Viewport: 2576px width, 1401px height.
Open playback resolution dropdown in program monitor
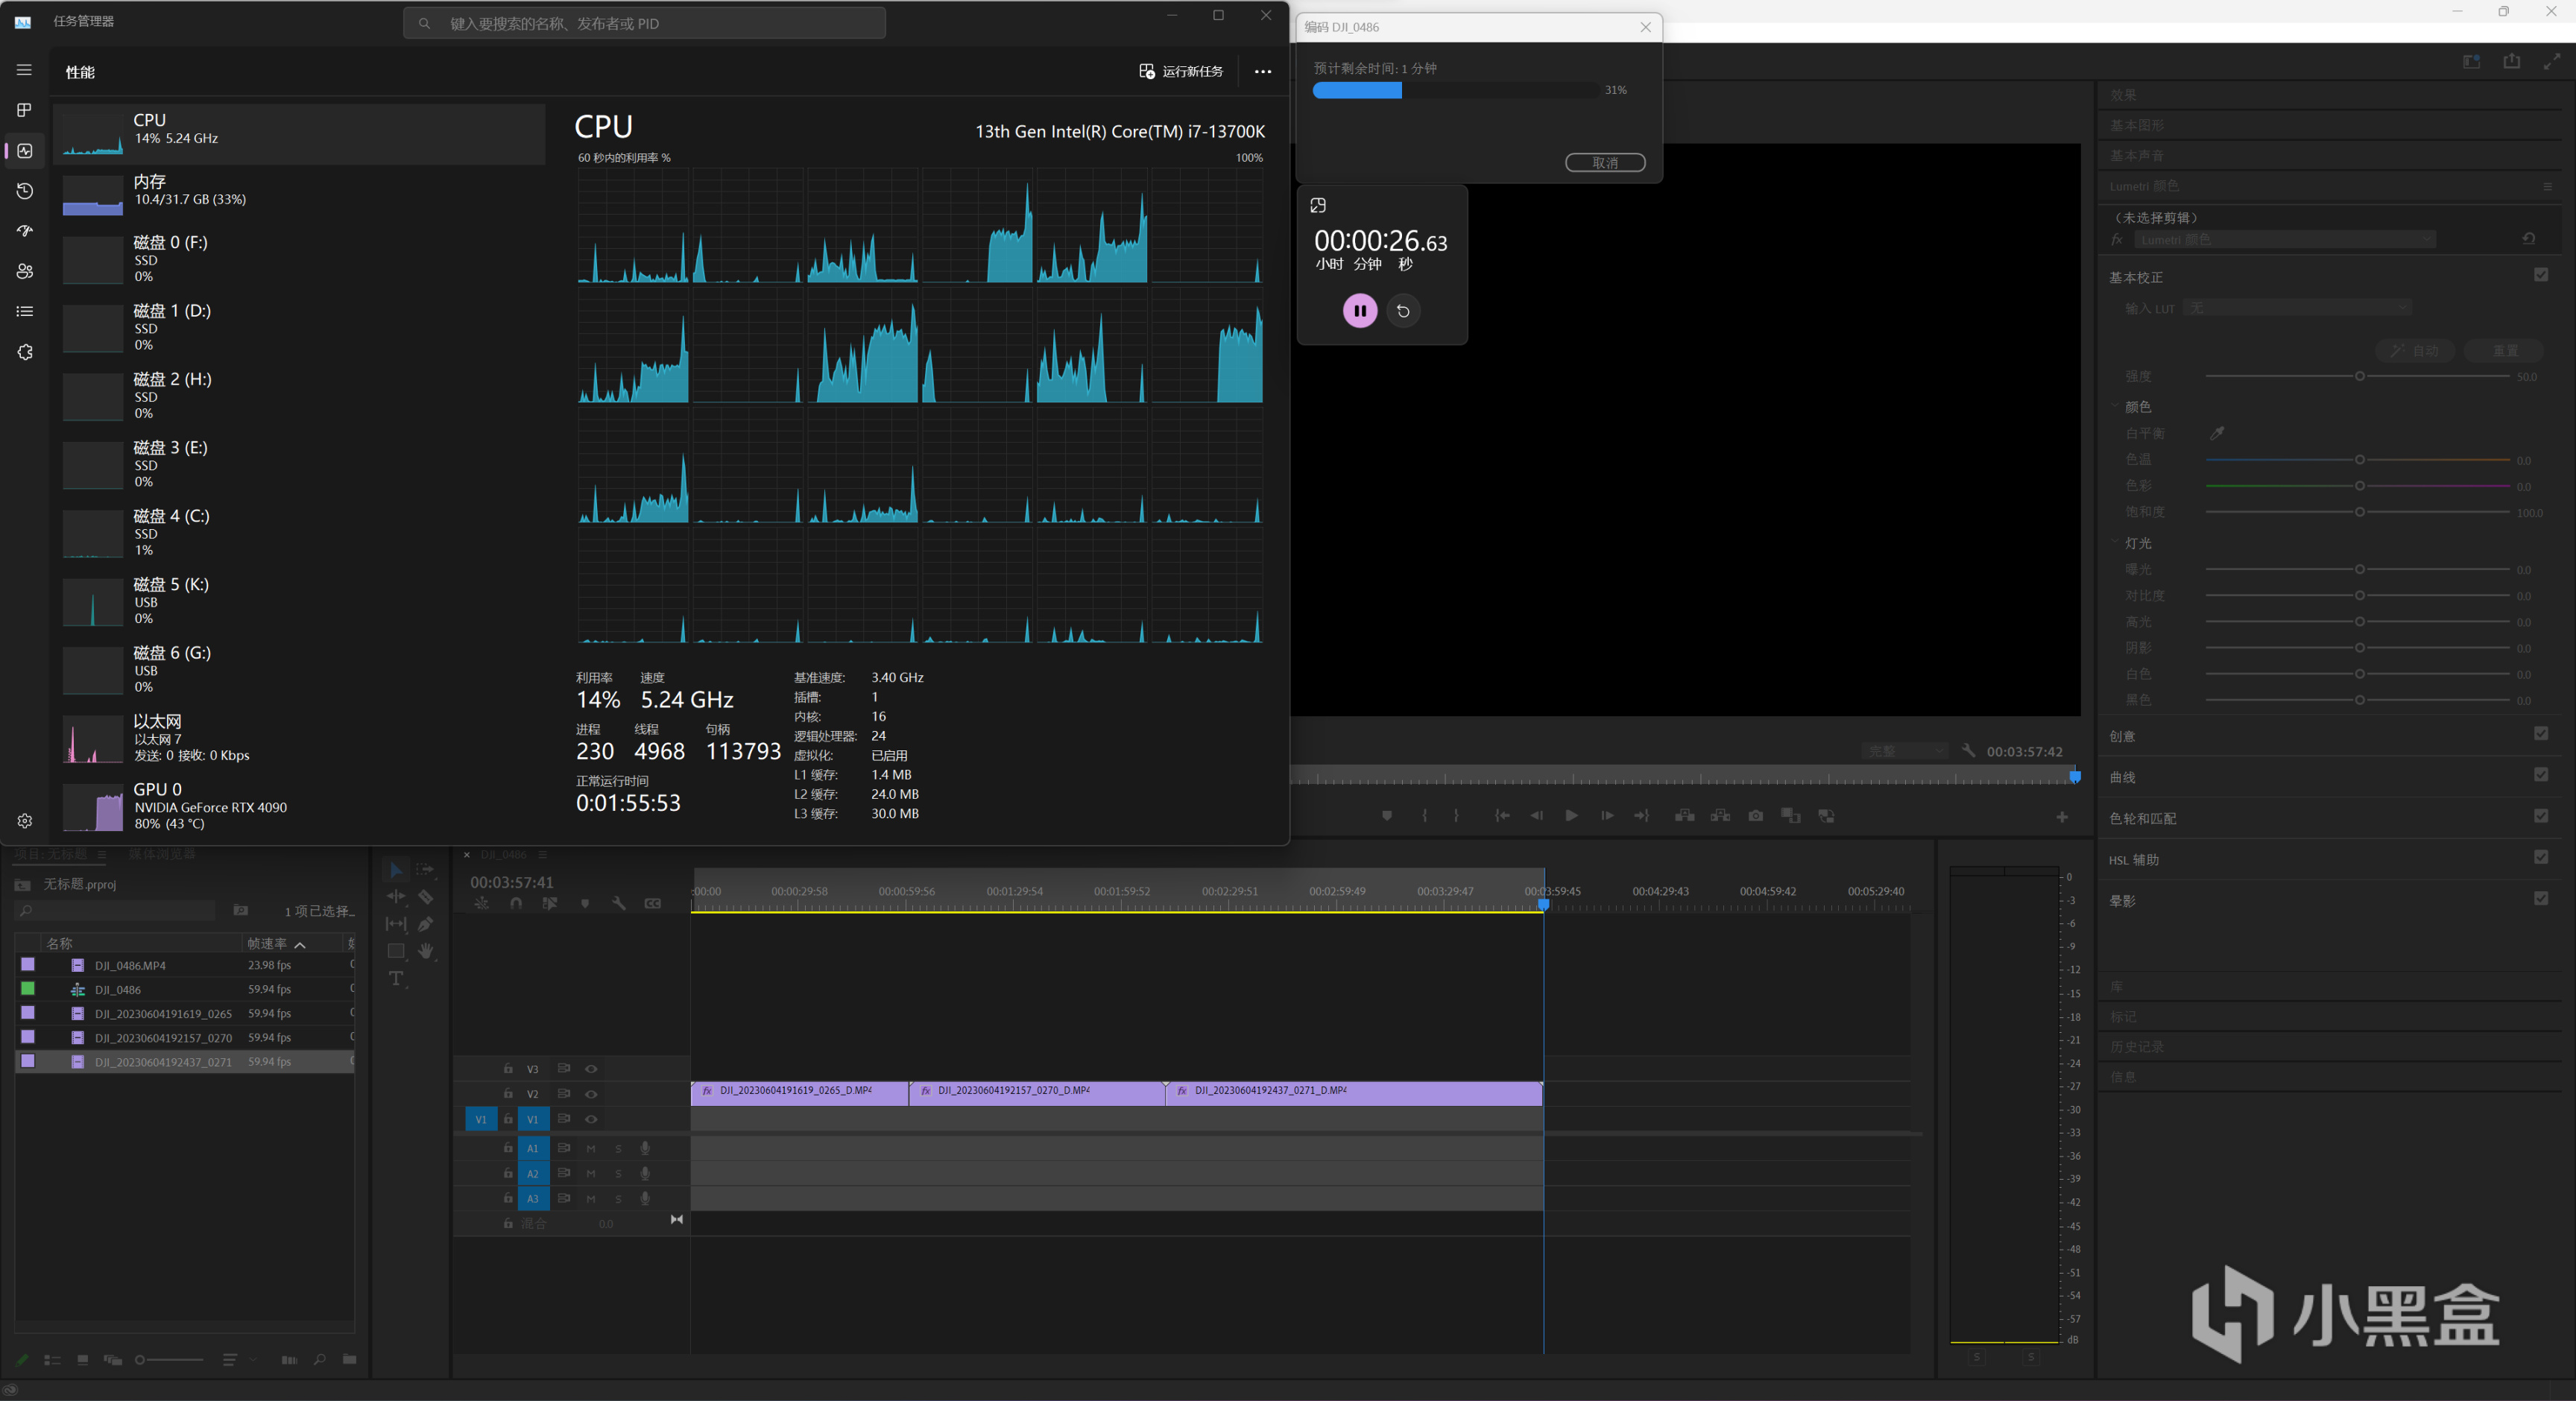click(x=1905, y=751)
